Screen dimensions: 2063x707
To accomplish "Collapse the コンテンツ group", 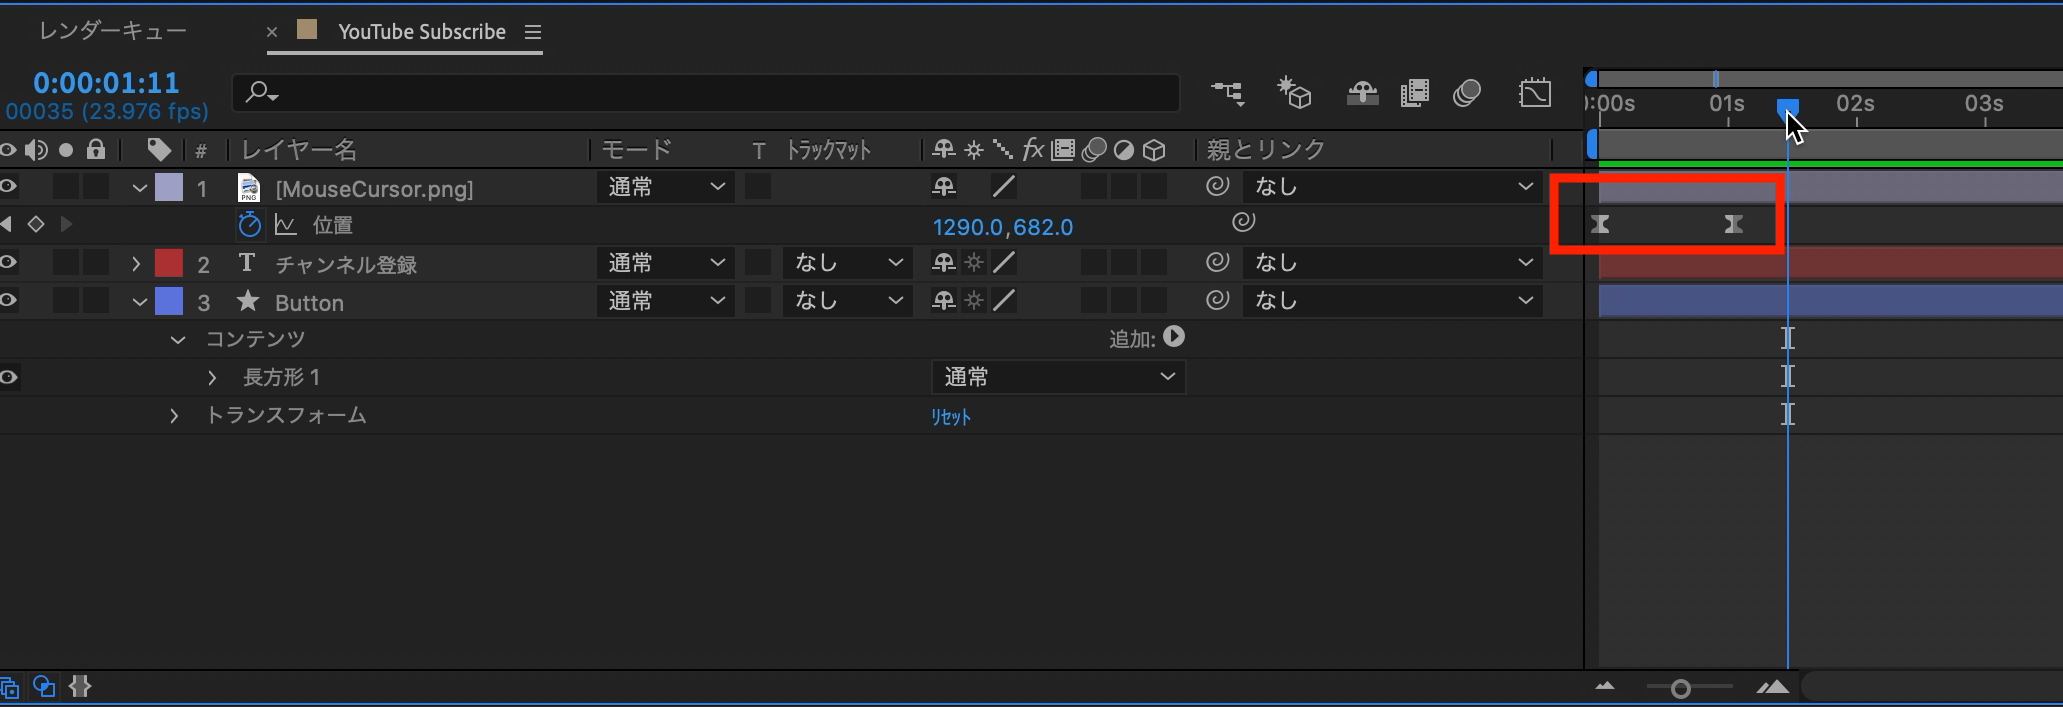I will (x=178, y=340).
